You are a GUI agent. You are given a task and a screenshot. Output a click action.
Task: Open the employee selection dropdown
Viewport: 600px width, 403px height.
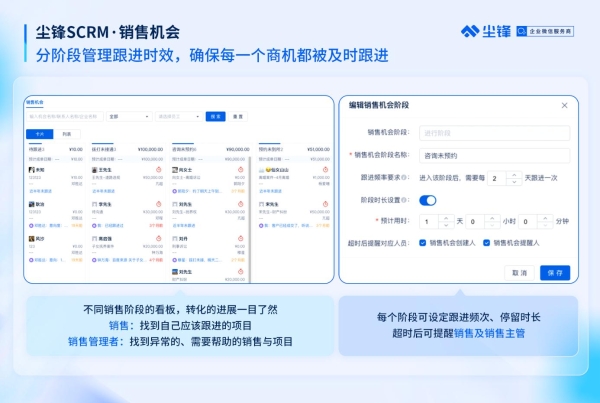pos(179,116)
